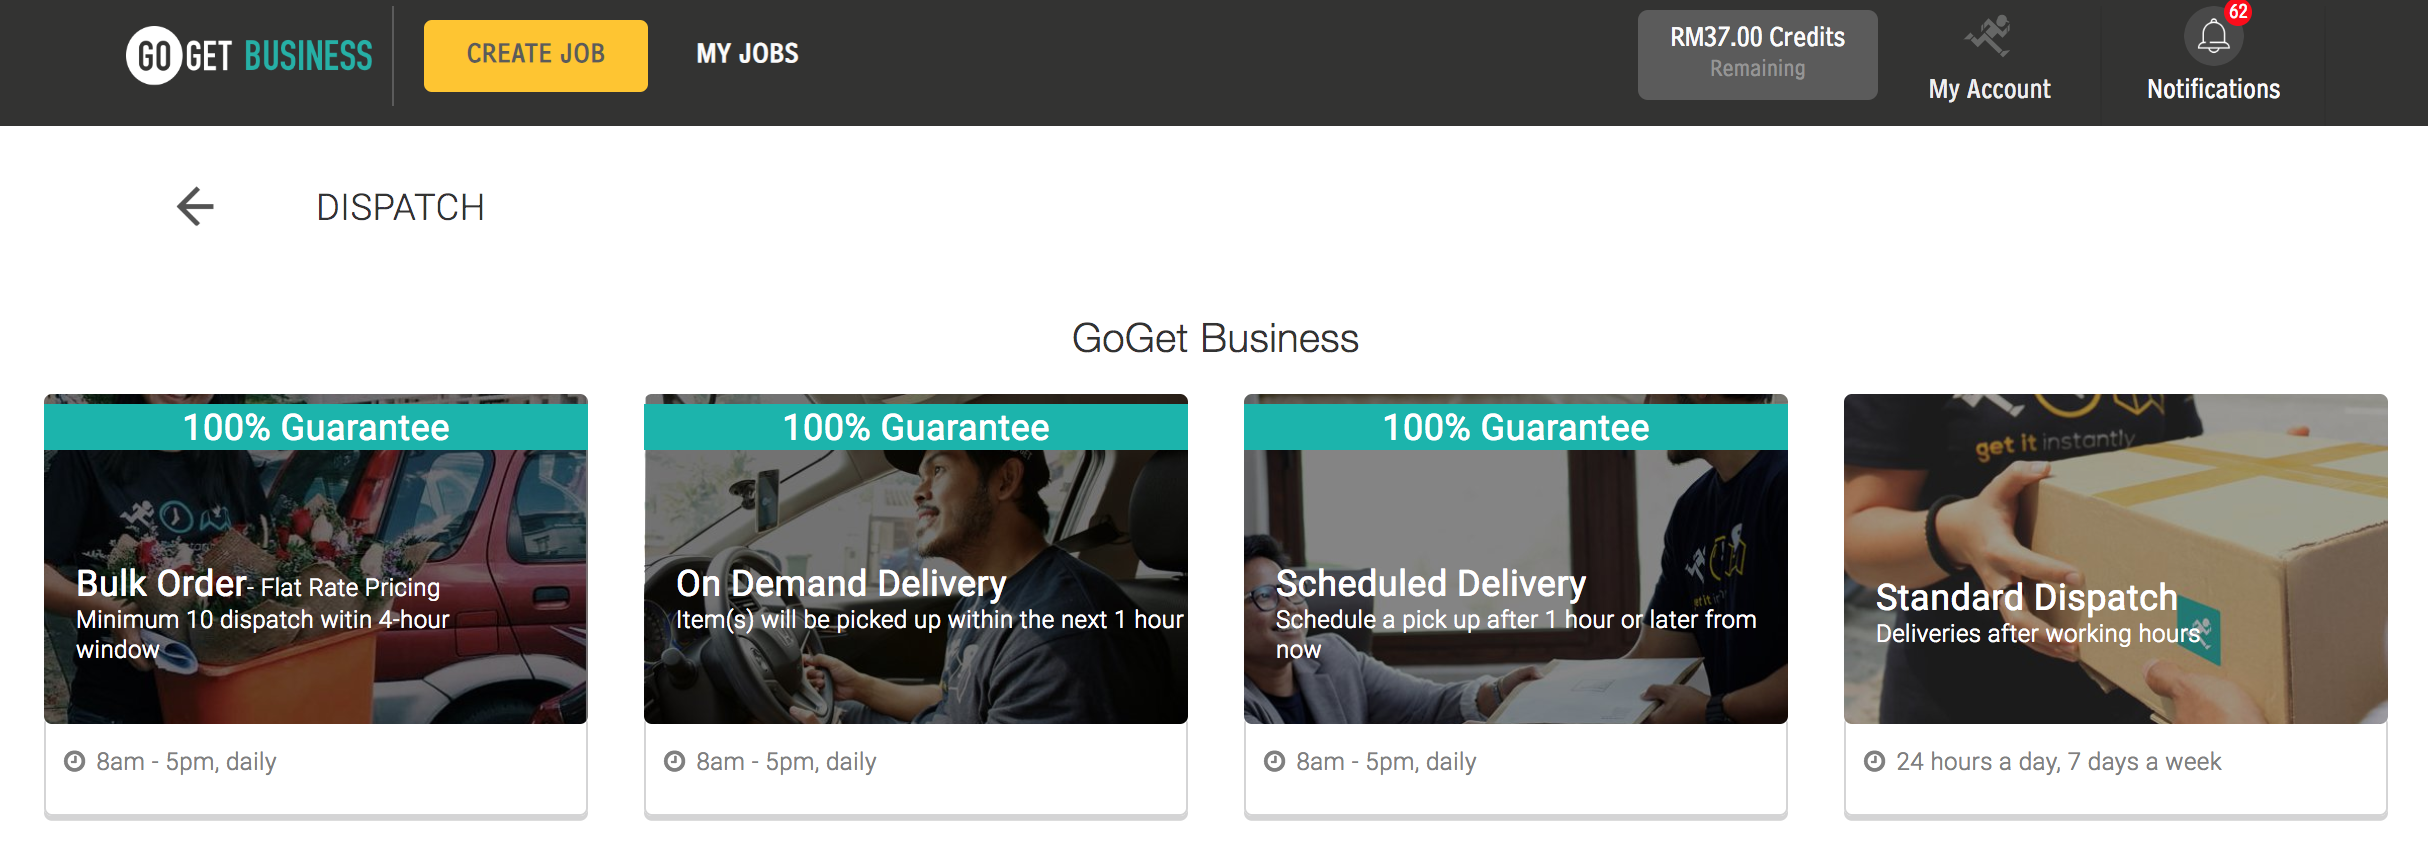Click clock icon under Bulk Order card
The height and width of the screenshot is (864, 2428).
click(x=74, y=761)
